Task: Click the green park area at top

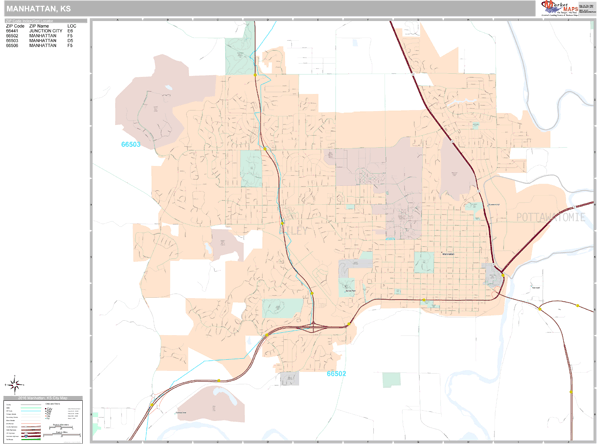Action: tap(240, 56)
